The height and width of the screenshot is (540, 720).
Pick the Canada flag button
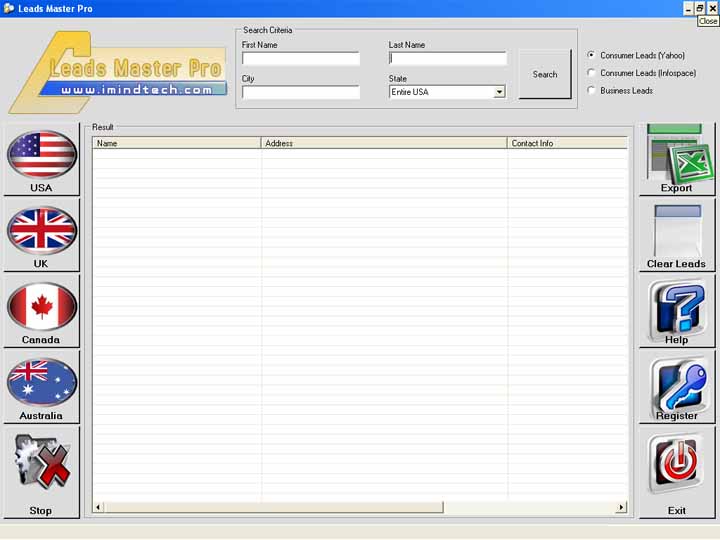click(41, 312)
